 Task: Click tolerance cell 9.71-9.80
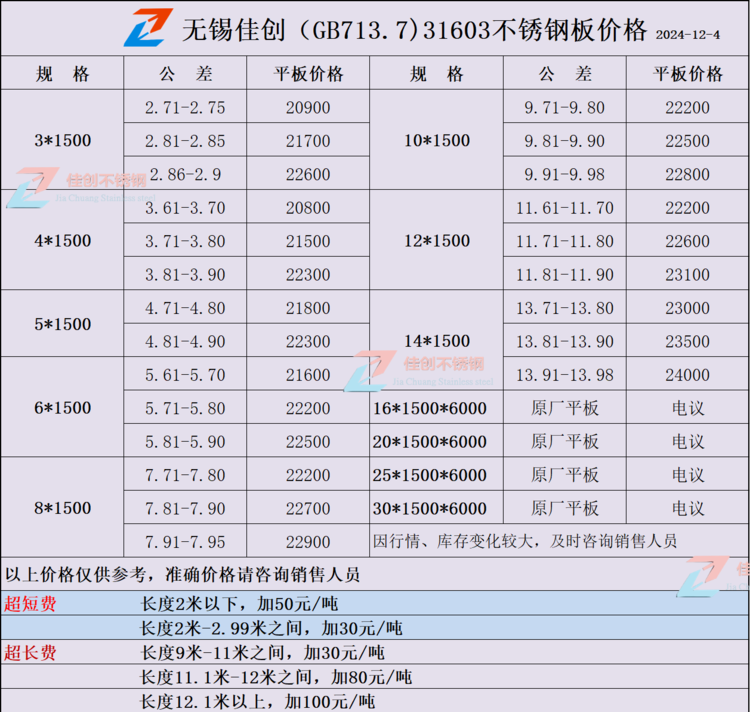pyautogui.click(x=564, y=107)
